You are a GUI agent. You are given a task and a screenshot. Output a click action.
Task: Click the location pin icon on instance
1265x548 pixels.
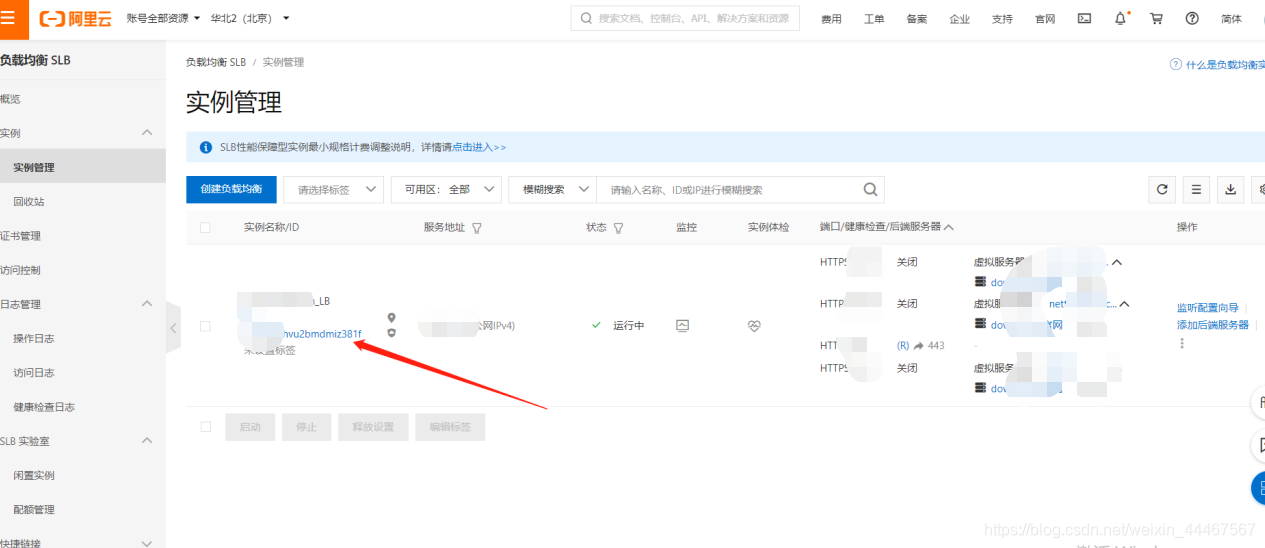391,318
